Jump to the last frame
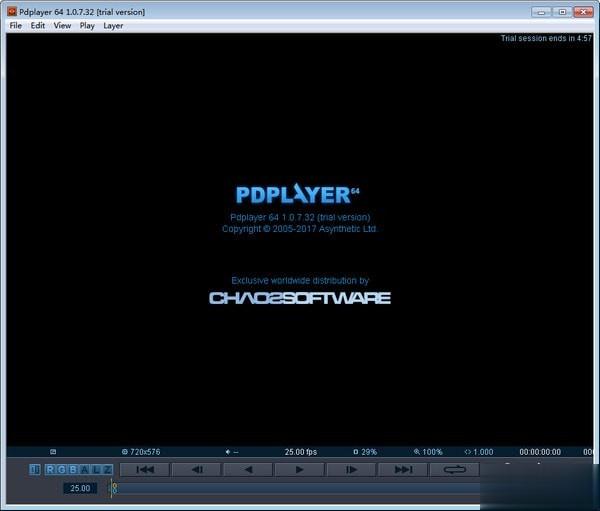Viewport: 600px width, 511px height. pyautogui.click(x=403, y=469)
